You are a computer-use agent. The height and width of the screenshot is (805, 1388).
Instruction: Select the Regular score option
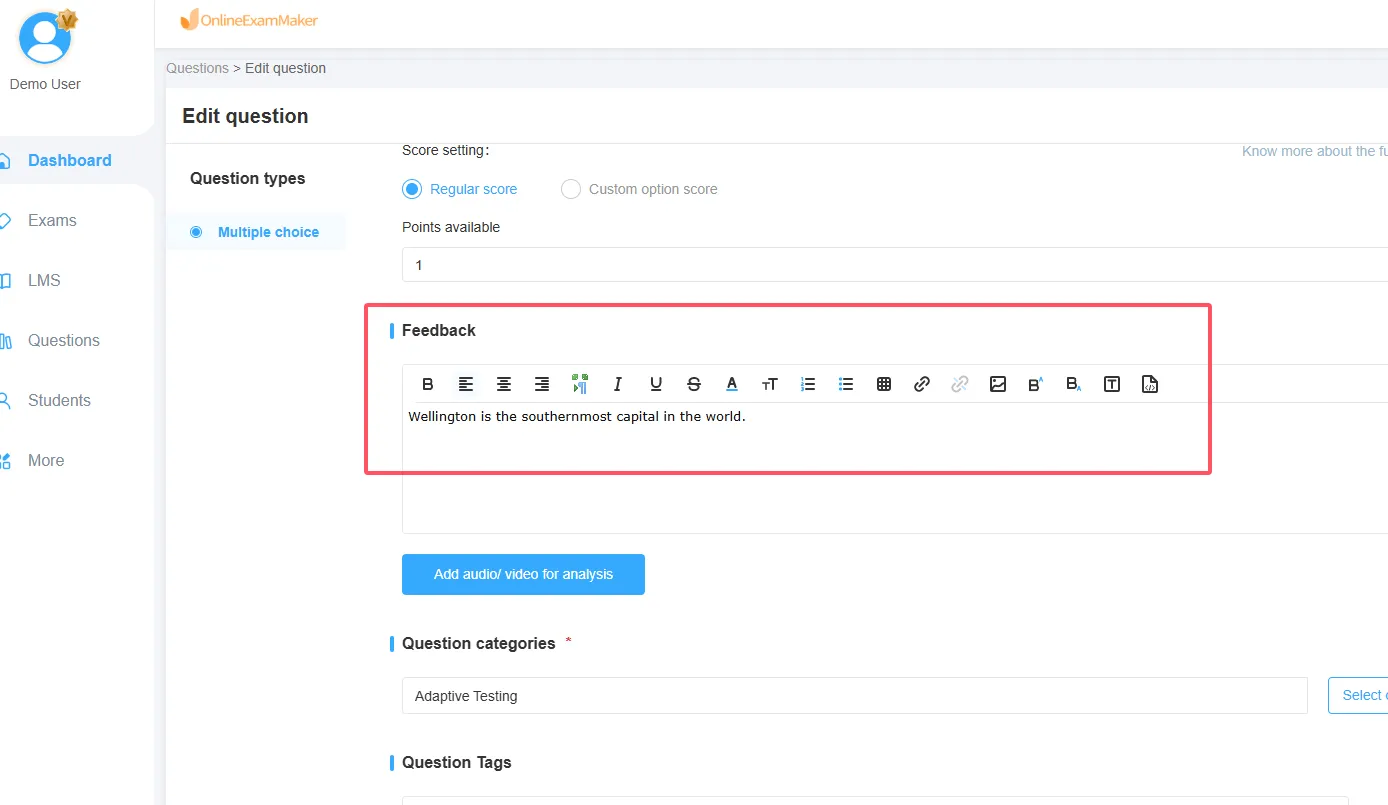[x=412, y=189]
